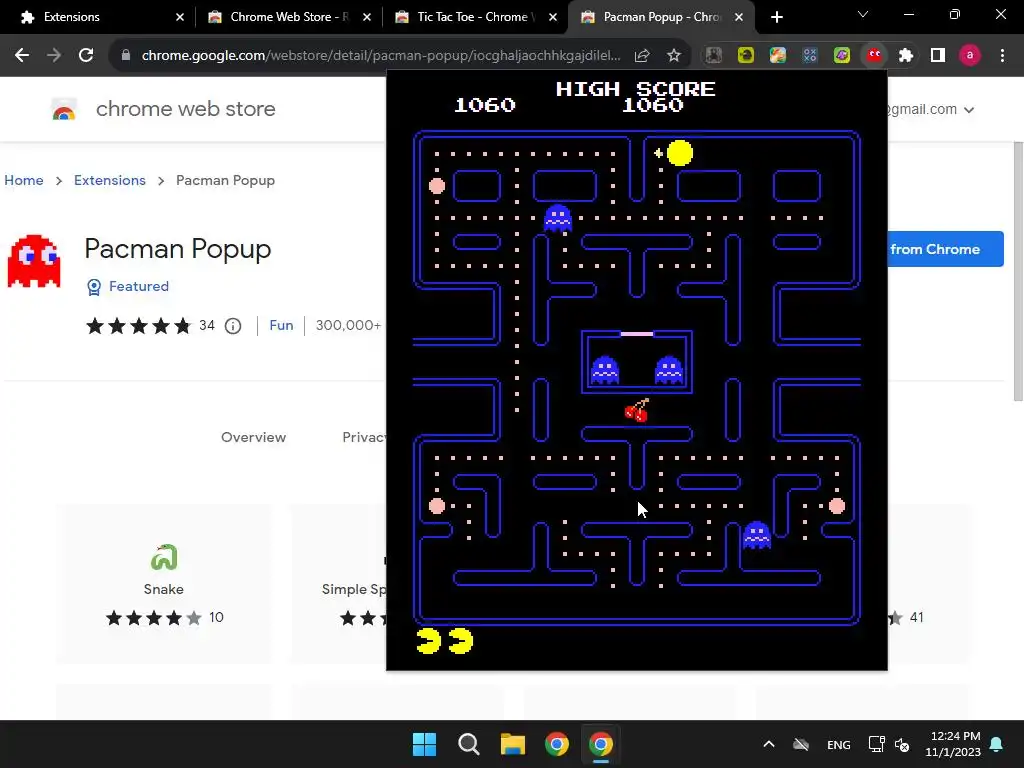
Task: Click the 300,000+ users text
Action: pyautogui.click(x=348, y=325)
